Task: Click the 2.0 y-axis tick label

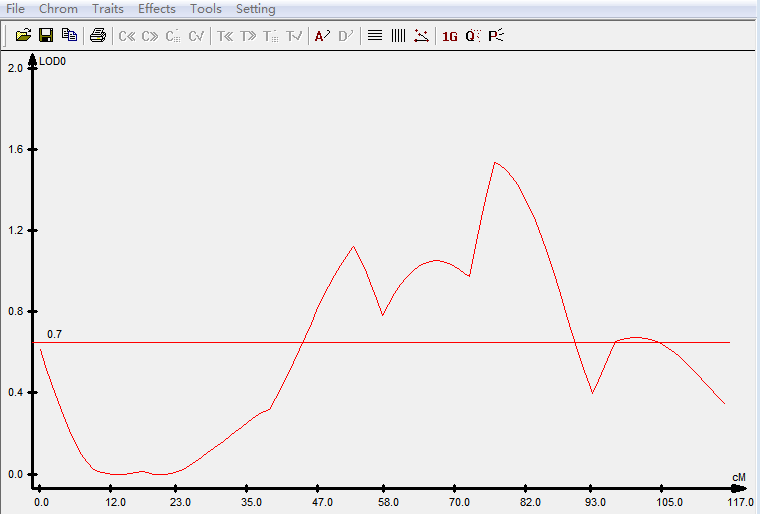Action: point(16,68)
